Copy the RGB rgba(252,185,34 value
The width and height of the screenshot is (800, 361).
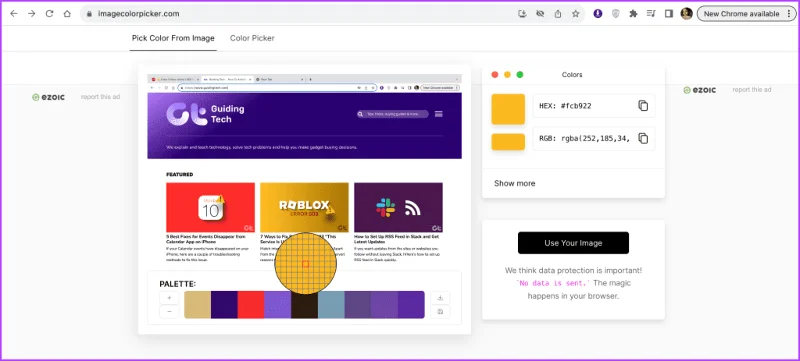point(643,138)
